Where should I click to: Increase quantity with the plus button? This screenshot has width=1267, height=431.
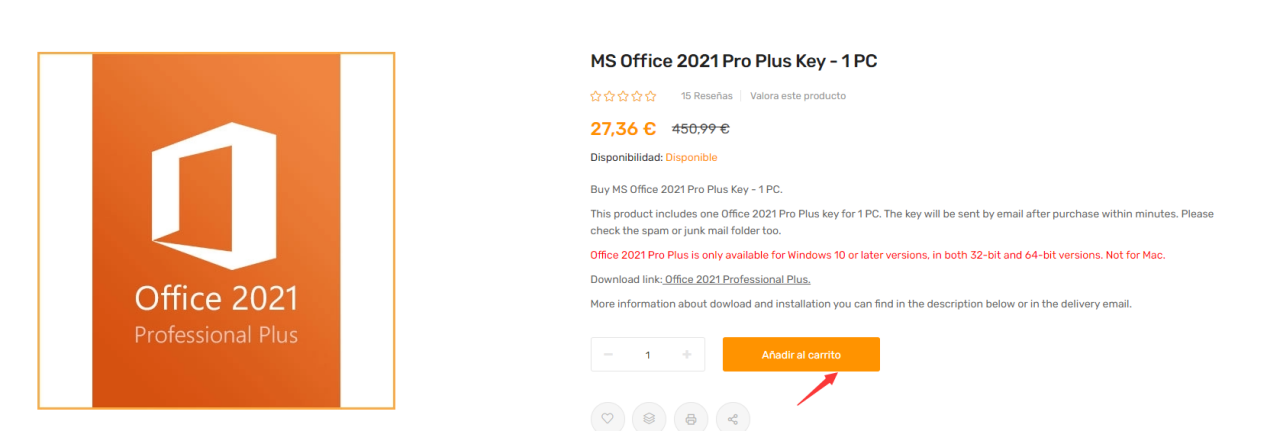click(687, 355)
